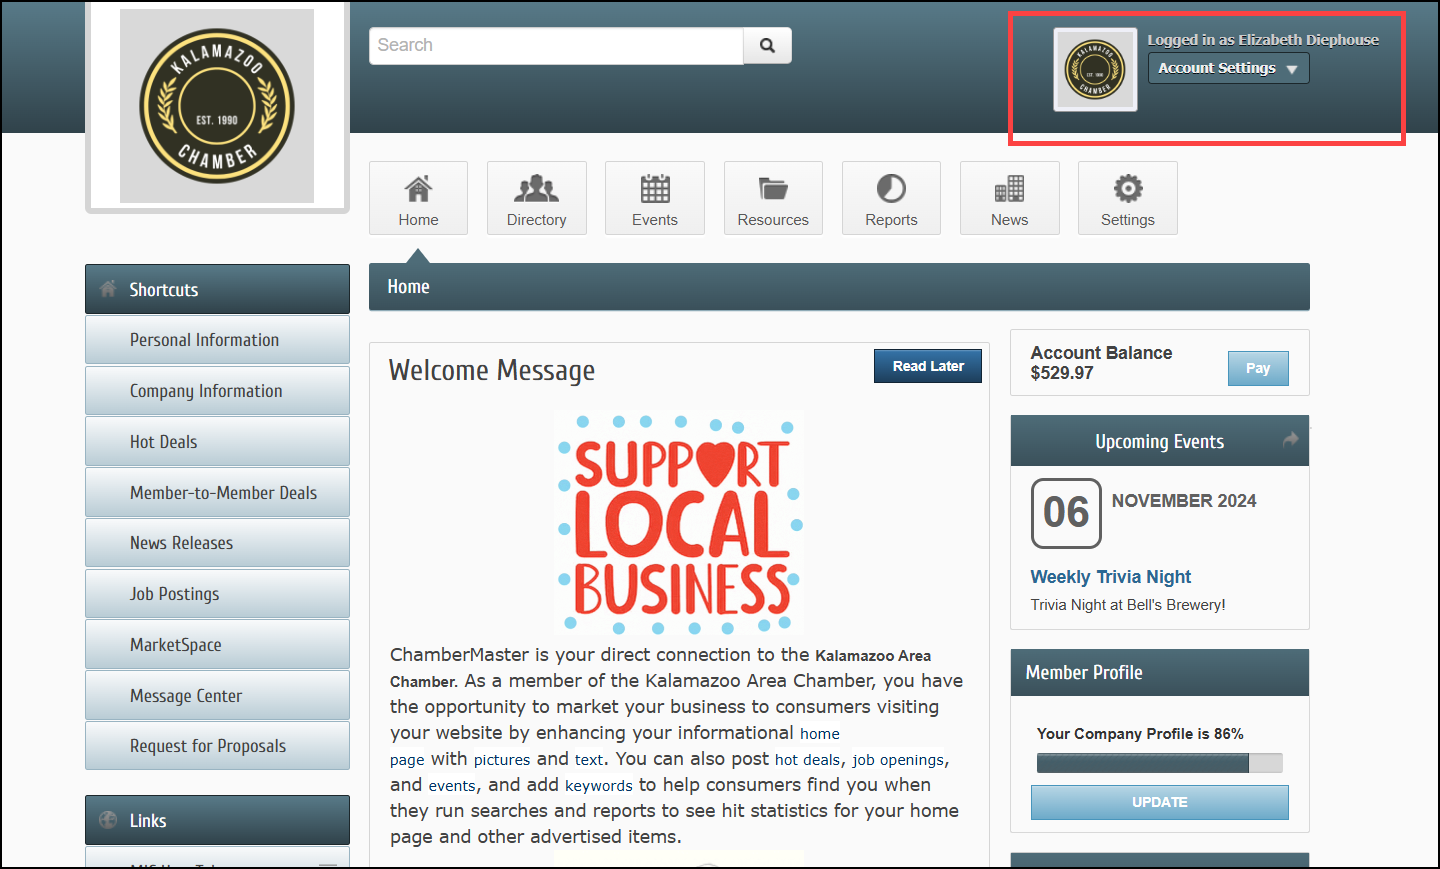The image size is (1440, 869).
Task: Open the Resources folder icon
Action: click(773, 198)
